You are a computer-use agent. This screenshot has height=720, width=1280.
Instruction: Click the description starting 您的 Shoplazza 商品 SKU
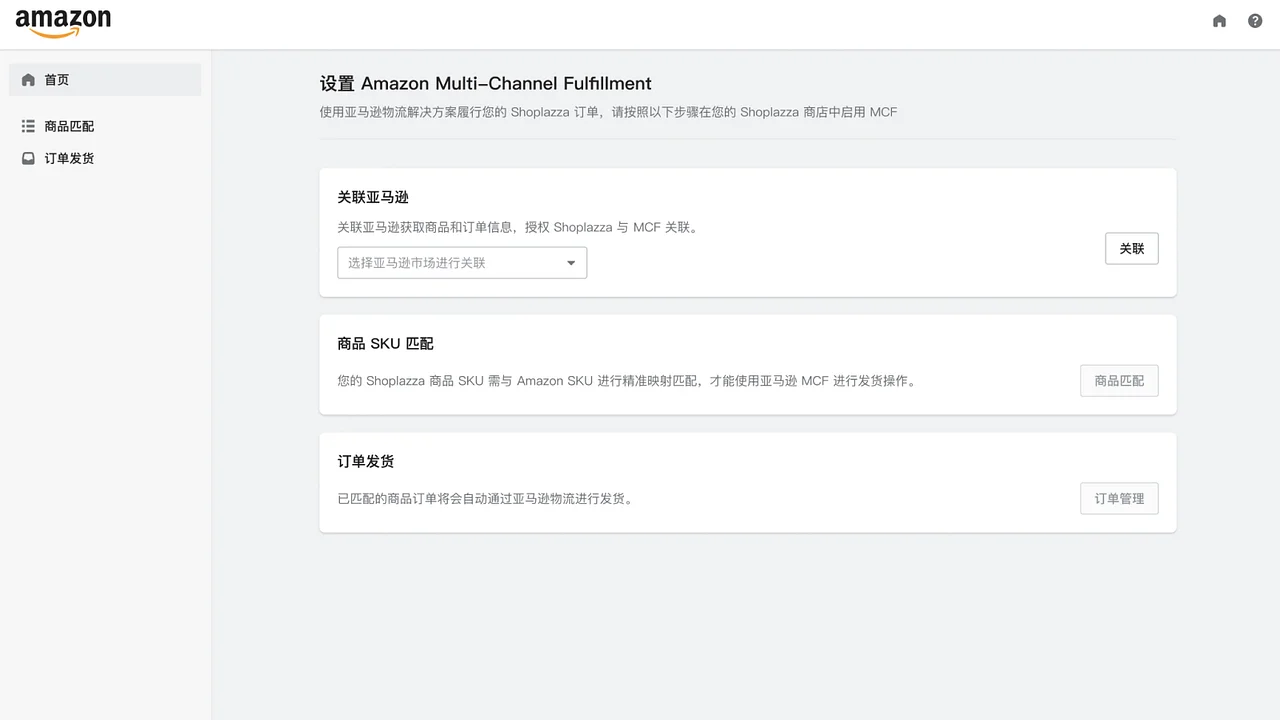click(627, 381)
